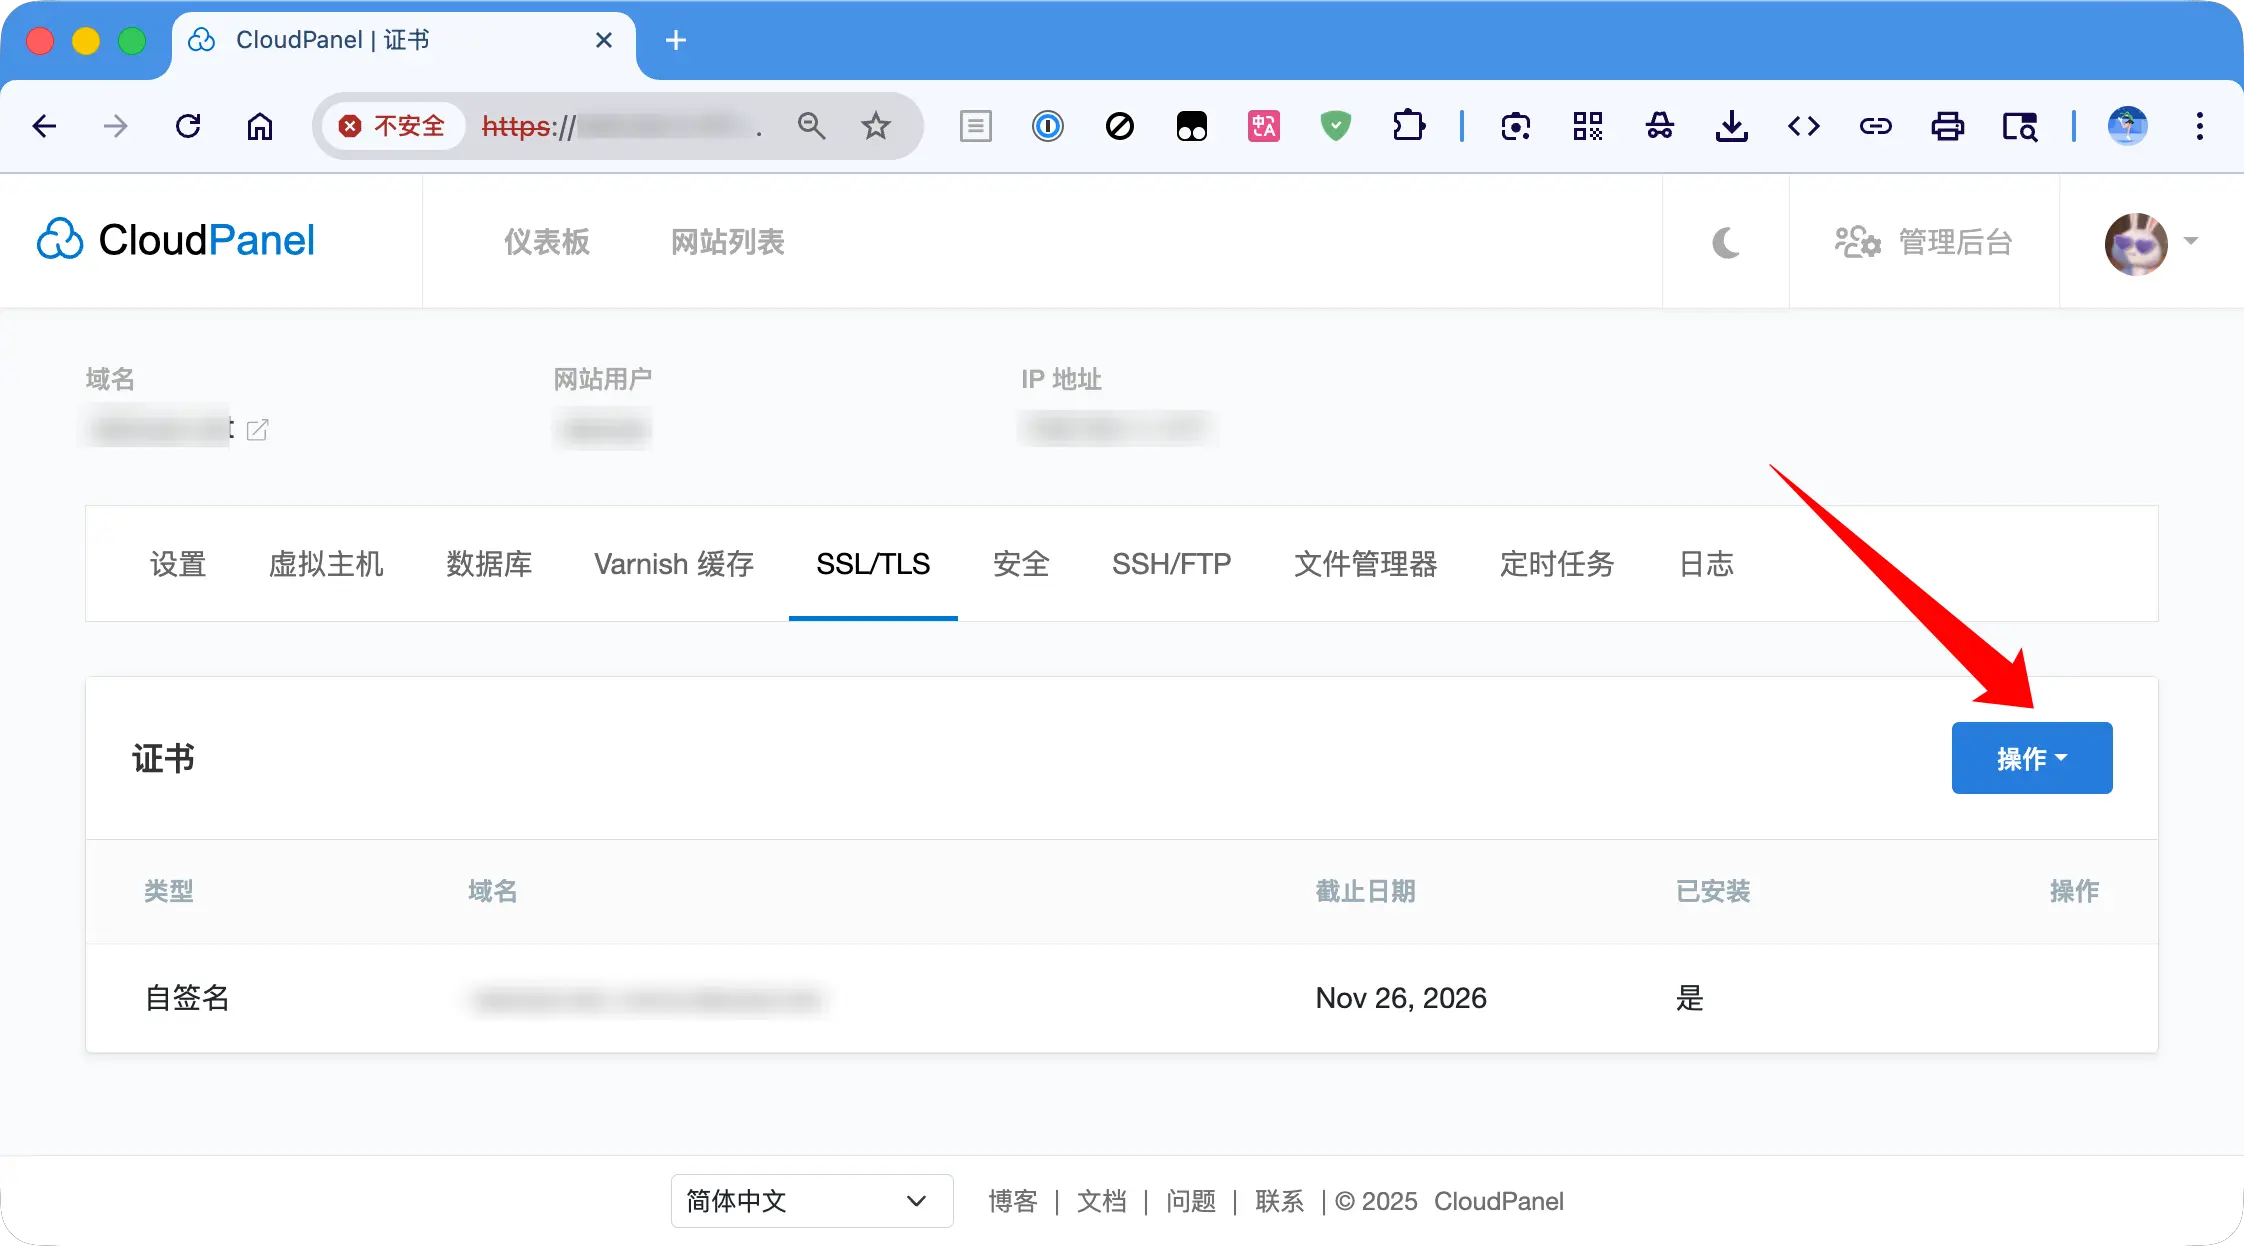Open the 管理后台 admin icon

(1856, 242)
